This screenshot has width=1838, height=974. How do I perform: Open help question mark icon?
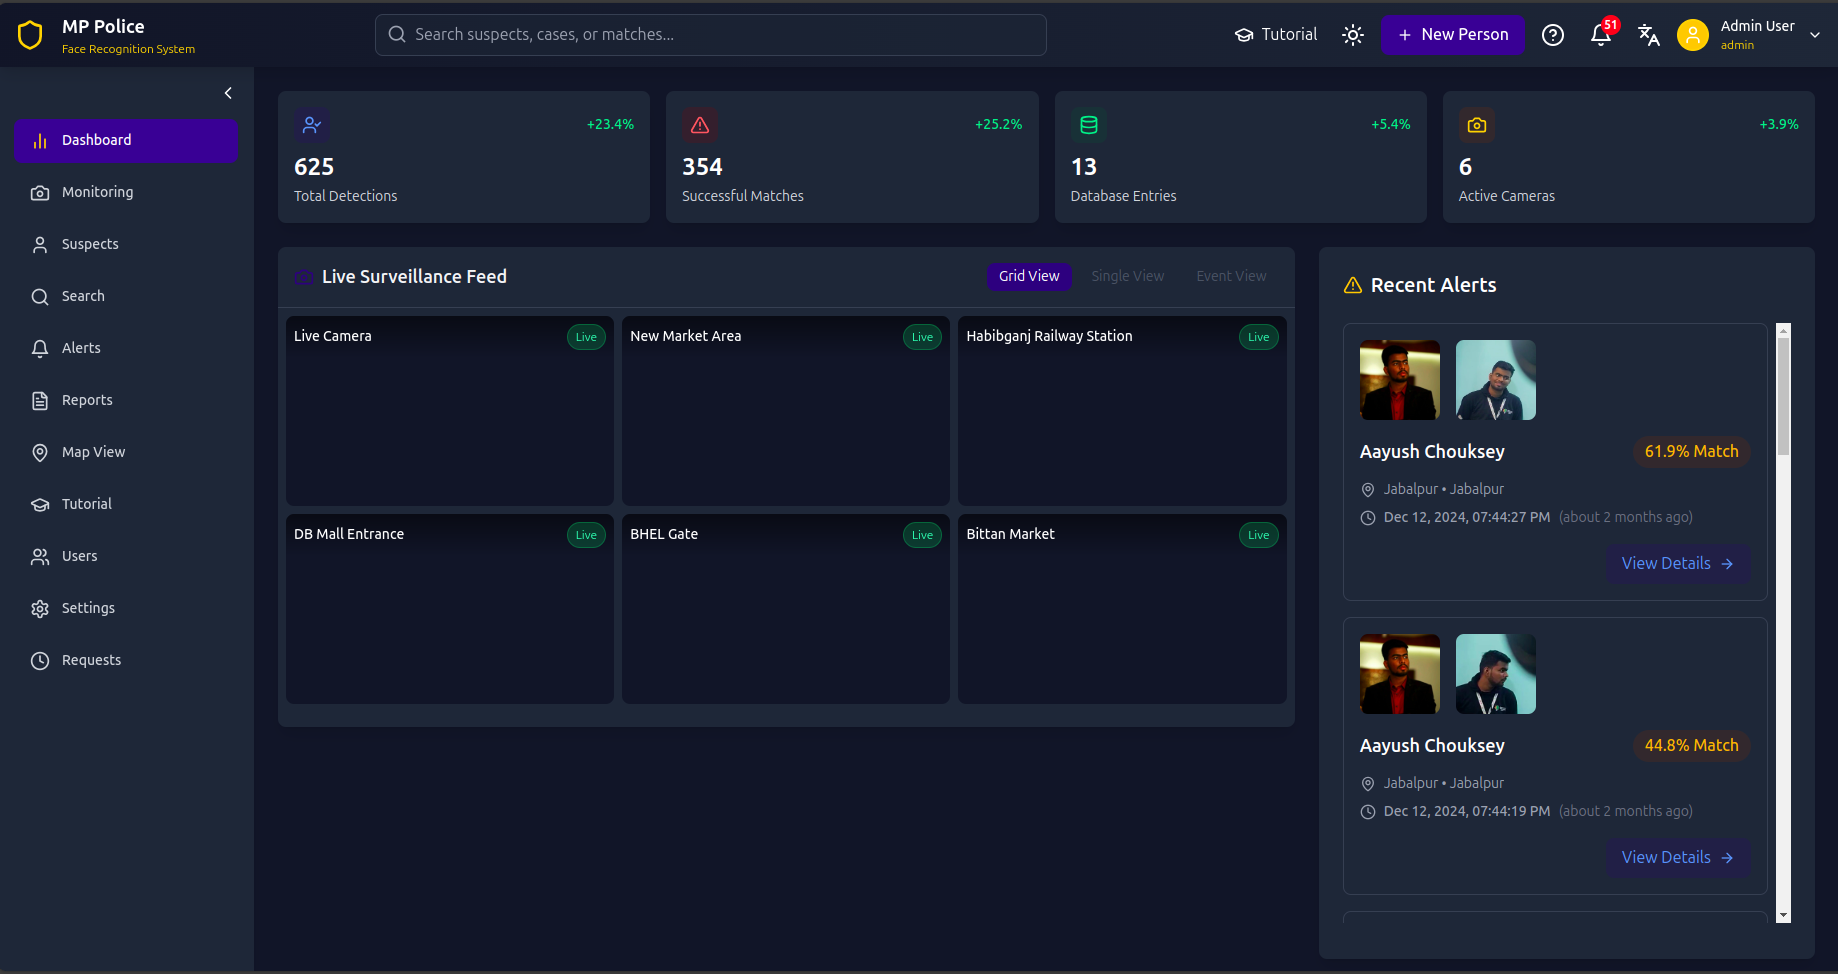[x=1553, y=35]
